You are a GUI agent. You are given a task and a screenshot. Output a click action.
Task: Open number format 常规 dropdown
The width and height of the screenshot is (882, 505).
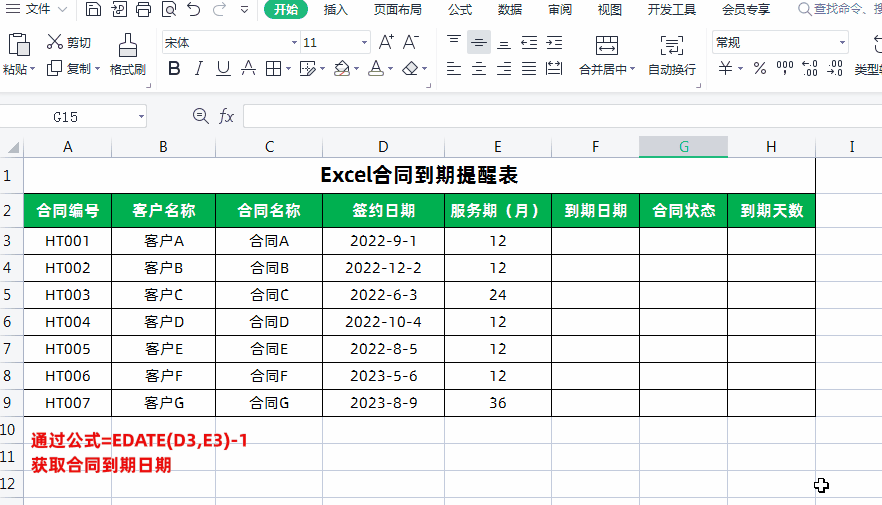click(x=842, y=43)
